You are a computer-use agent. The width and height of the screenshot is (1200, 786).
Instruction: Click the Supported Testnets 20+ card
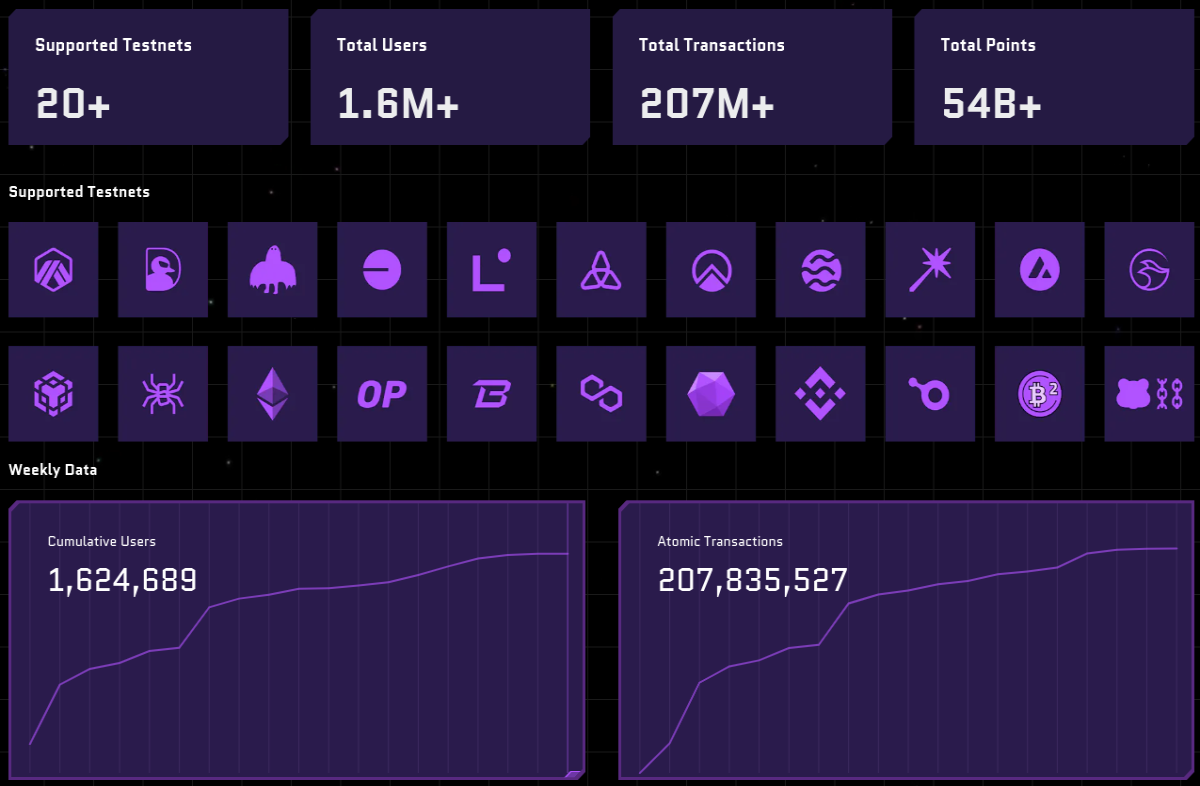tap(148, 78)
